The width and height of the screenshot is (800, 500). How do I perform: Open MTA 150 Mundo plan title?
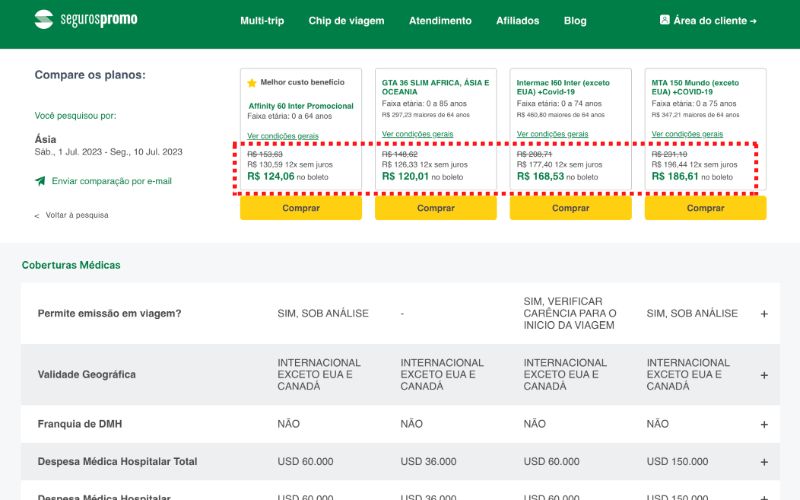point(695,87)
